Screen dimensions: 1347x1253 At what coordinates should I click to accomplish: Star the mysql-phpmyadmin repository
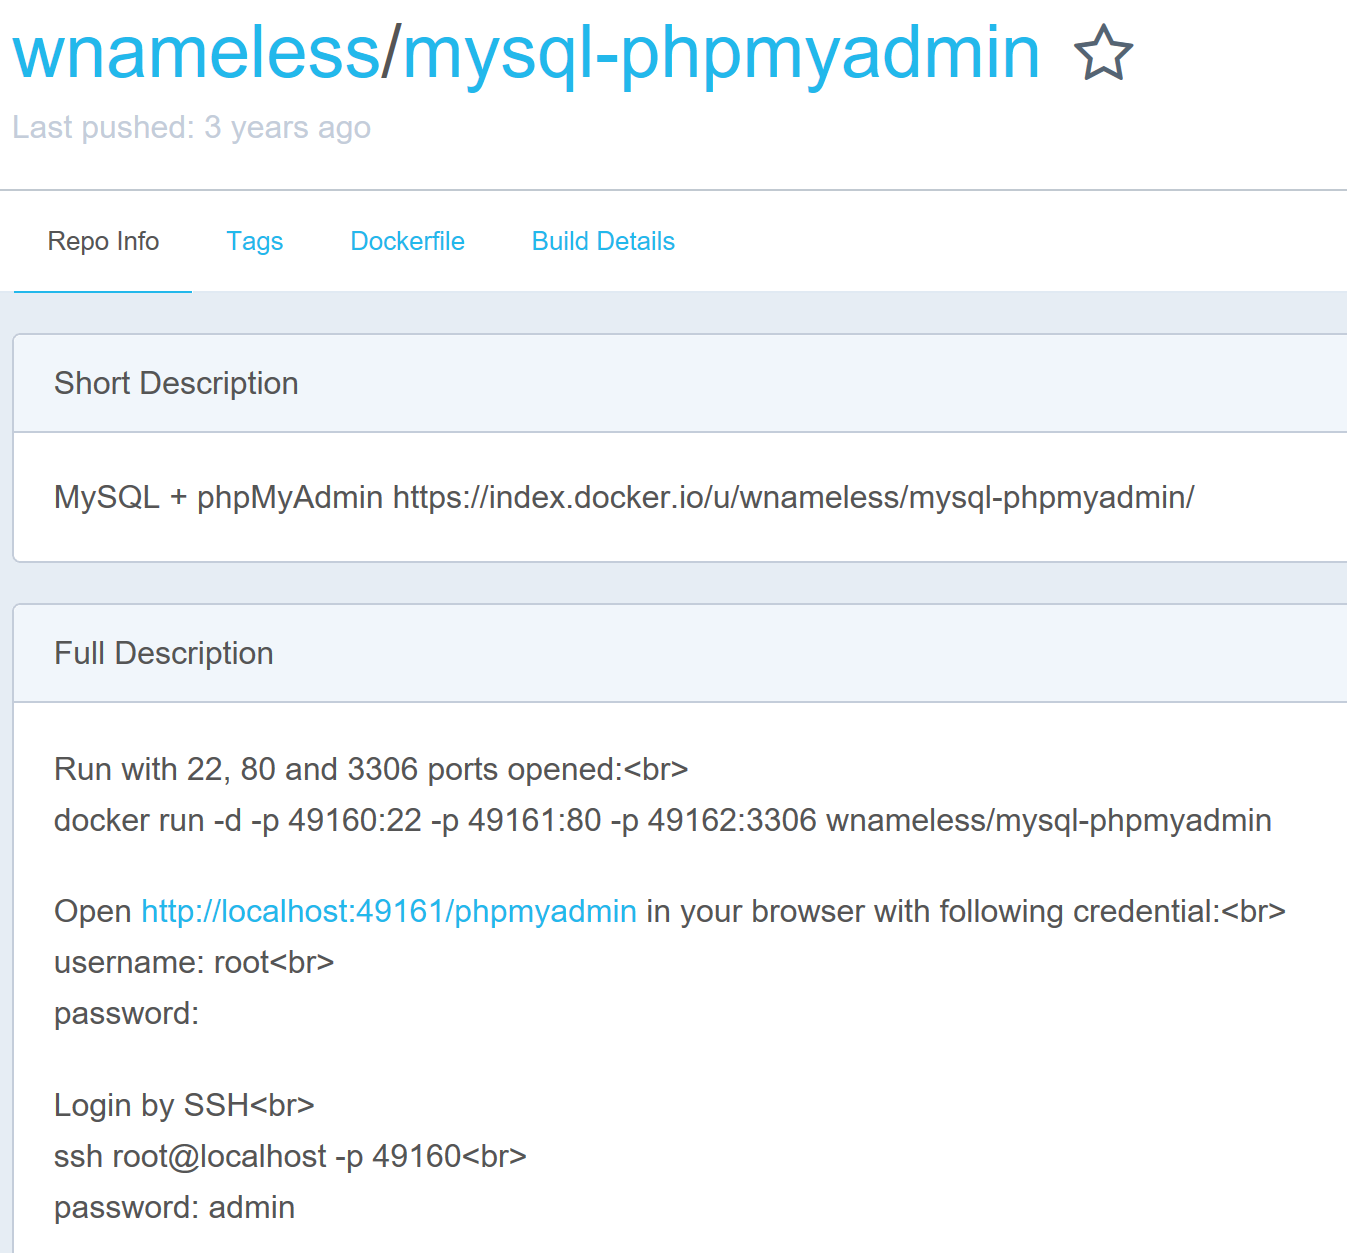(1103, 53)
